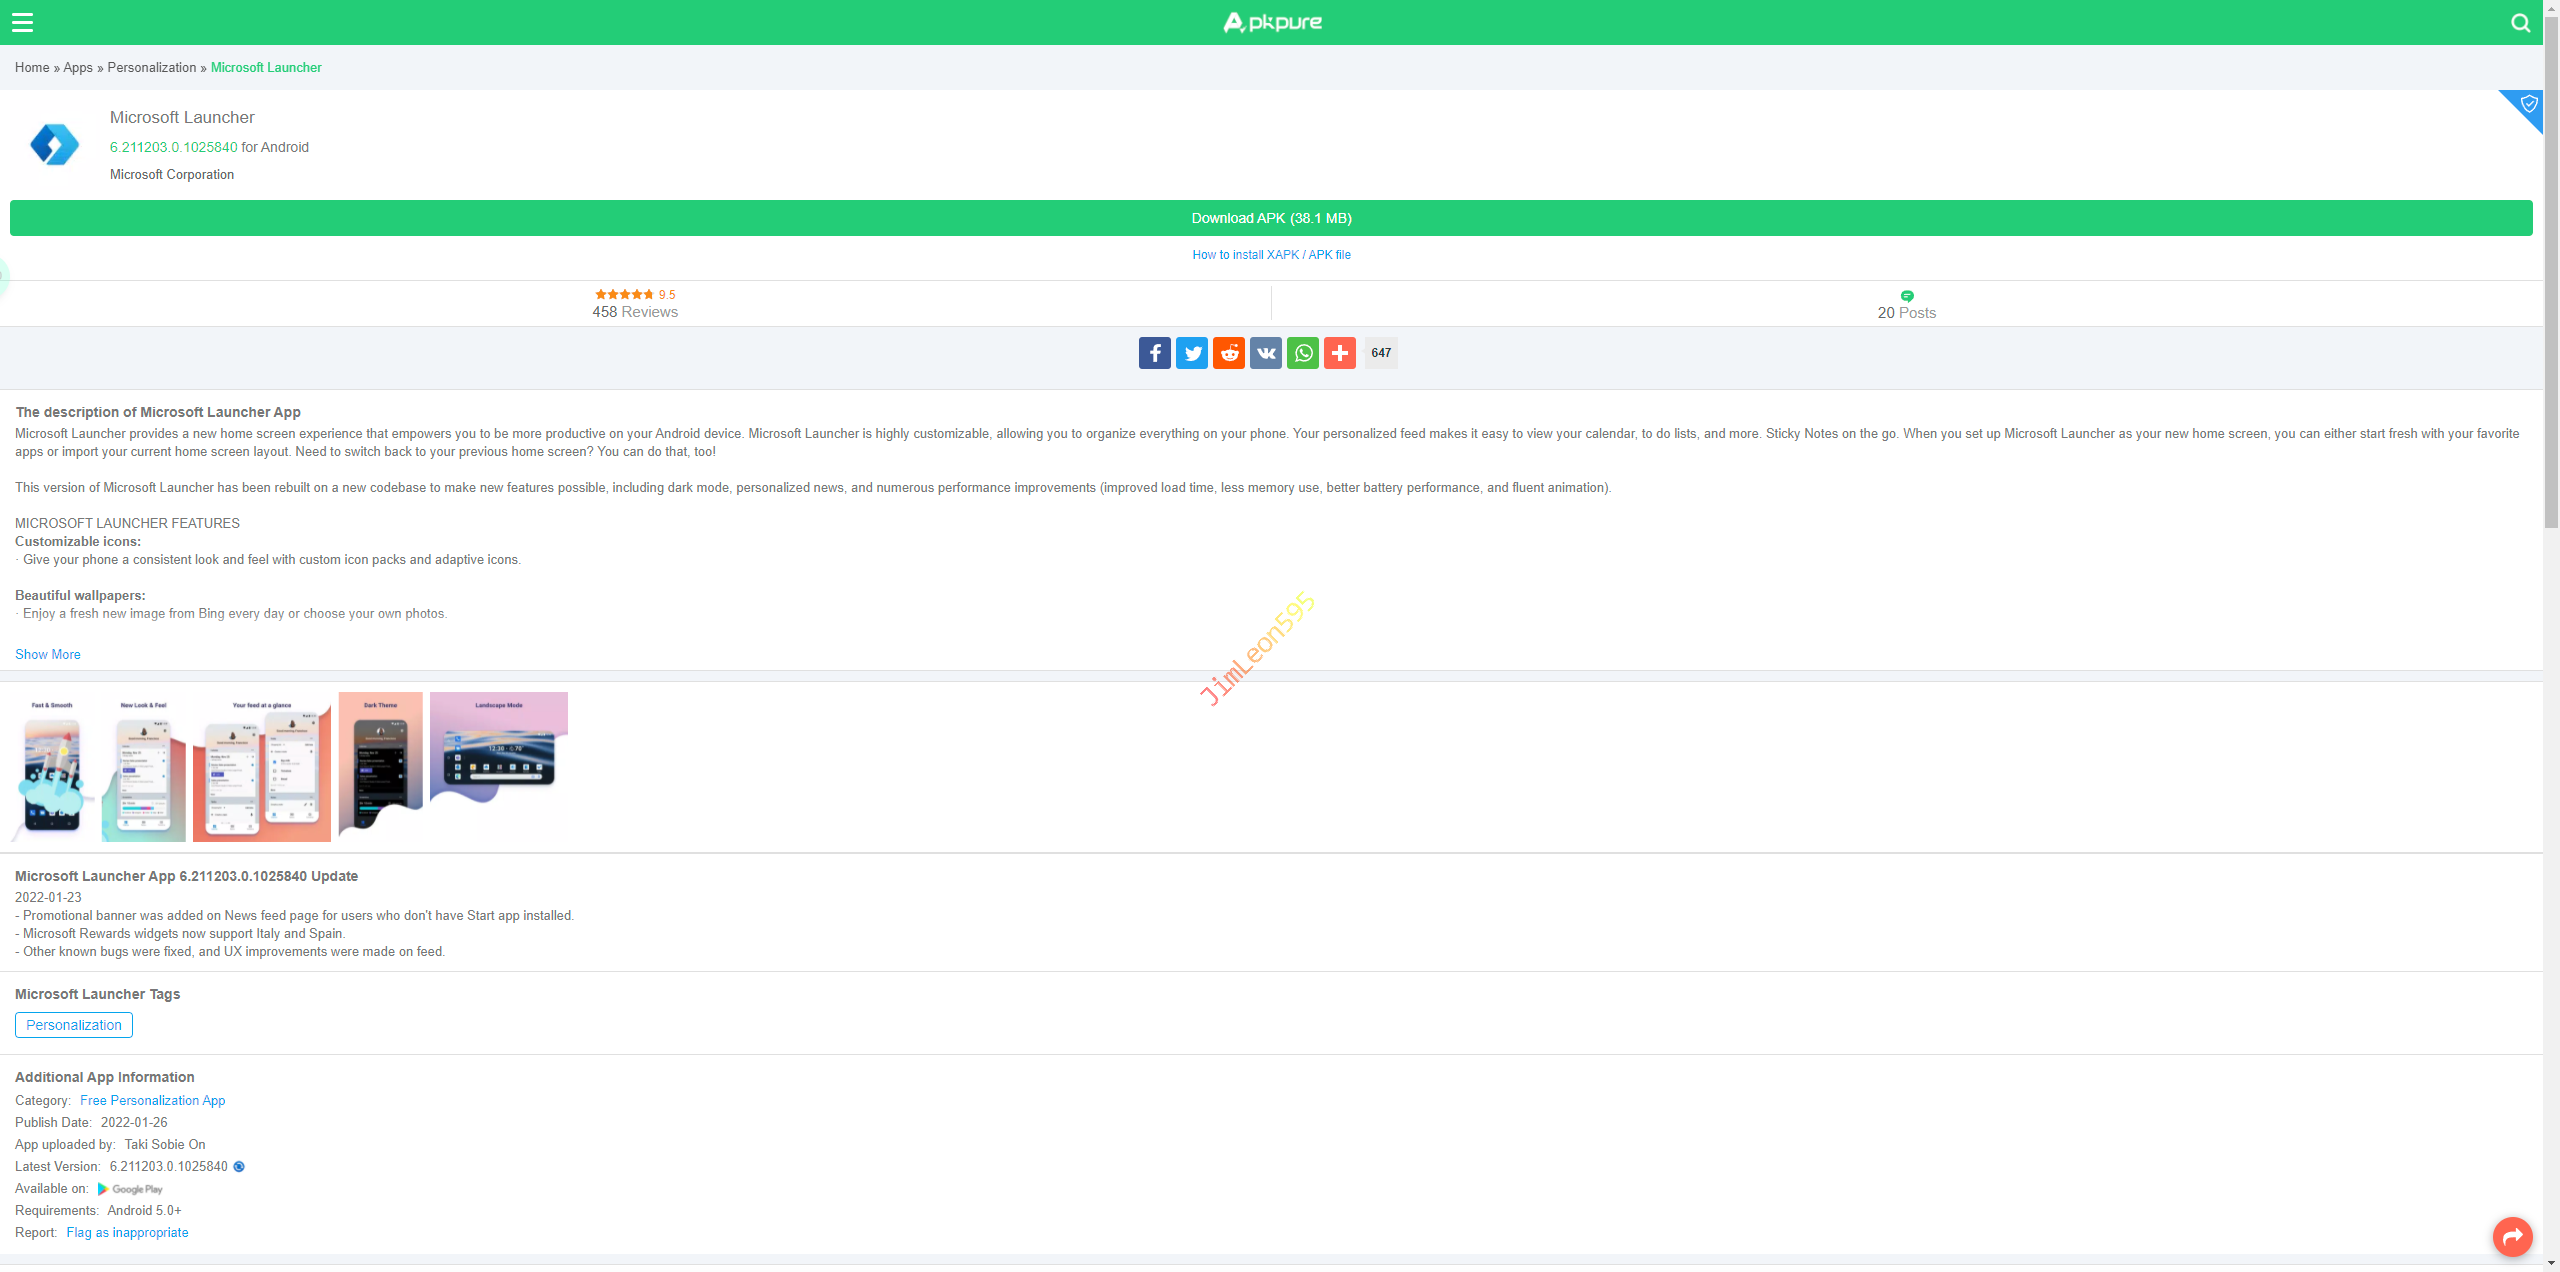
Task: Click the floating red share button
Action: click(x=2512, y=1237)
